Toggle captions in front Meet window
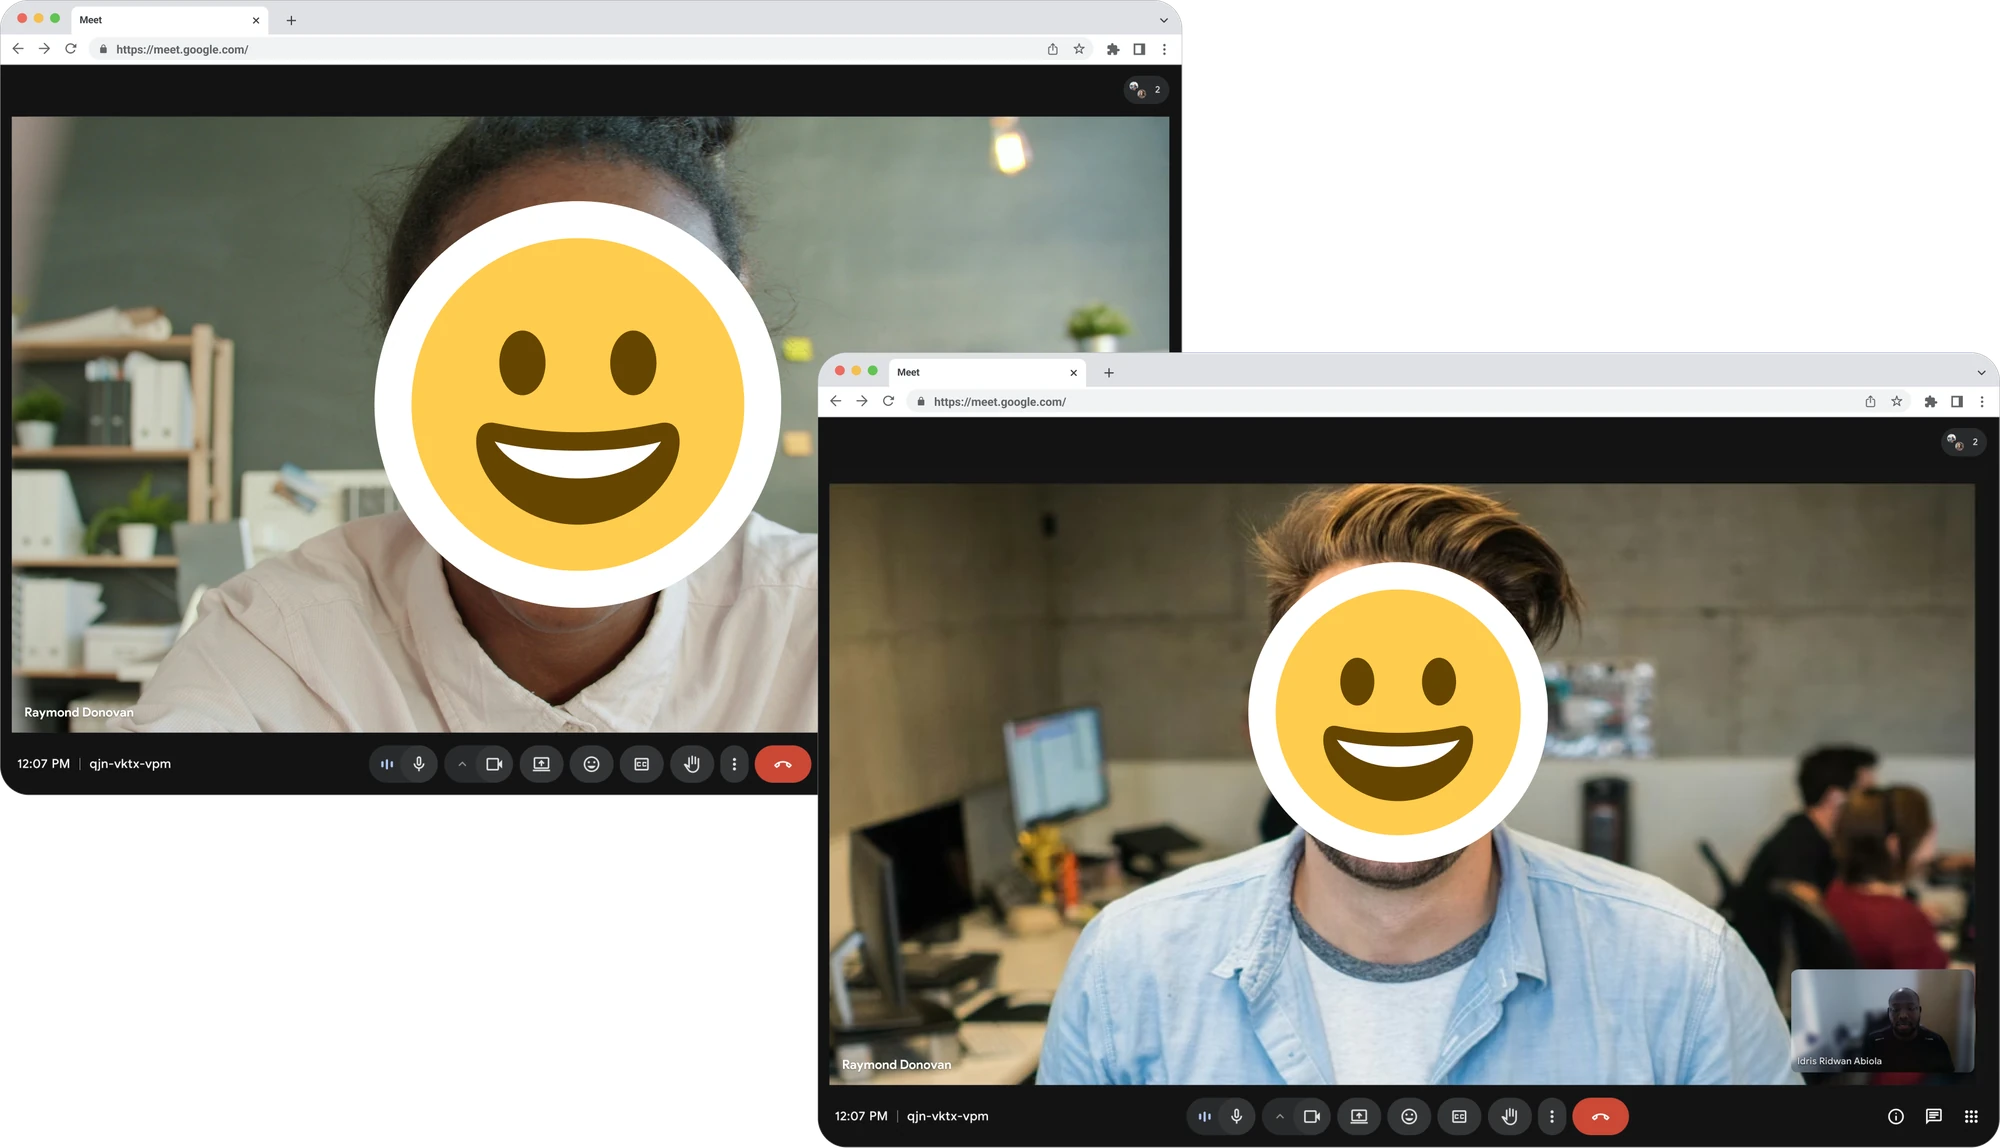 pyautogui.click(x=1460, y=1116)
